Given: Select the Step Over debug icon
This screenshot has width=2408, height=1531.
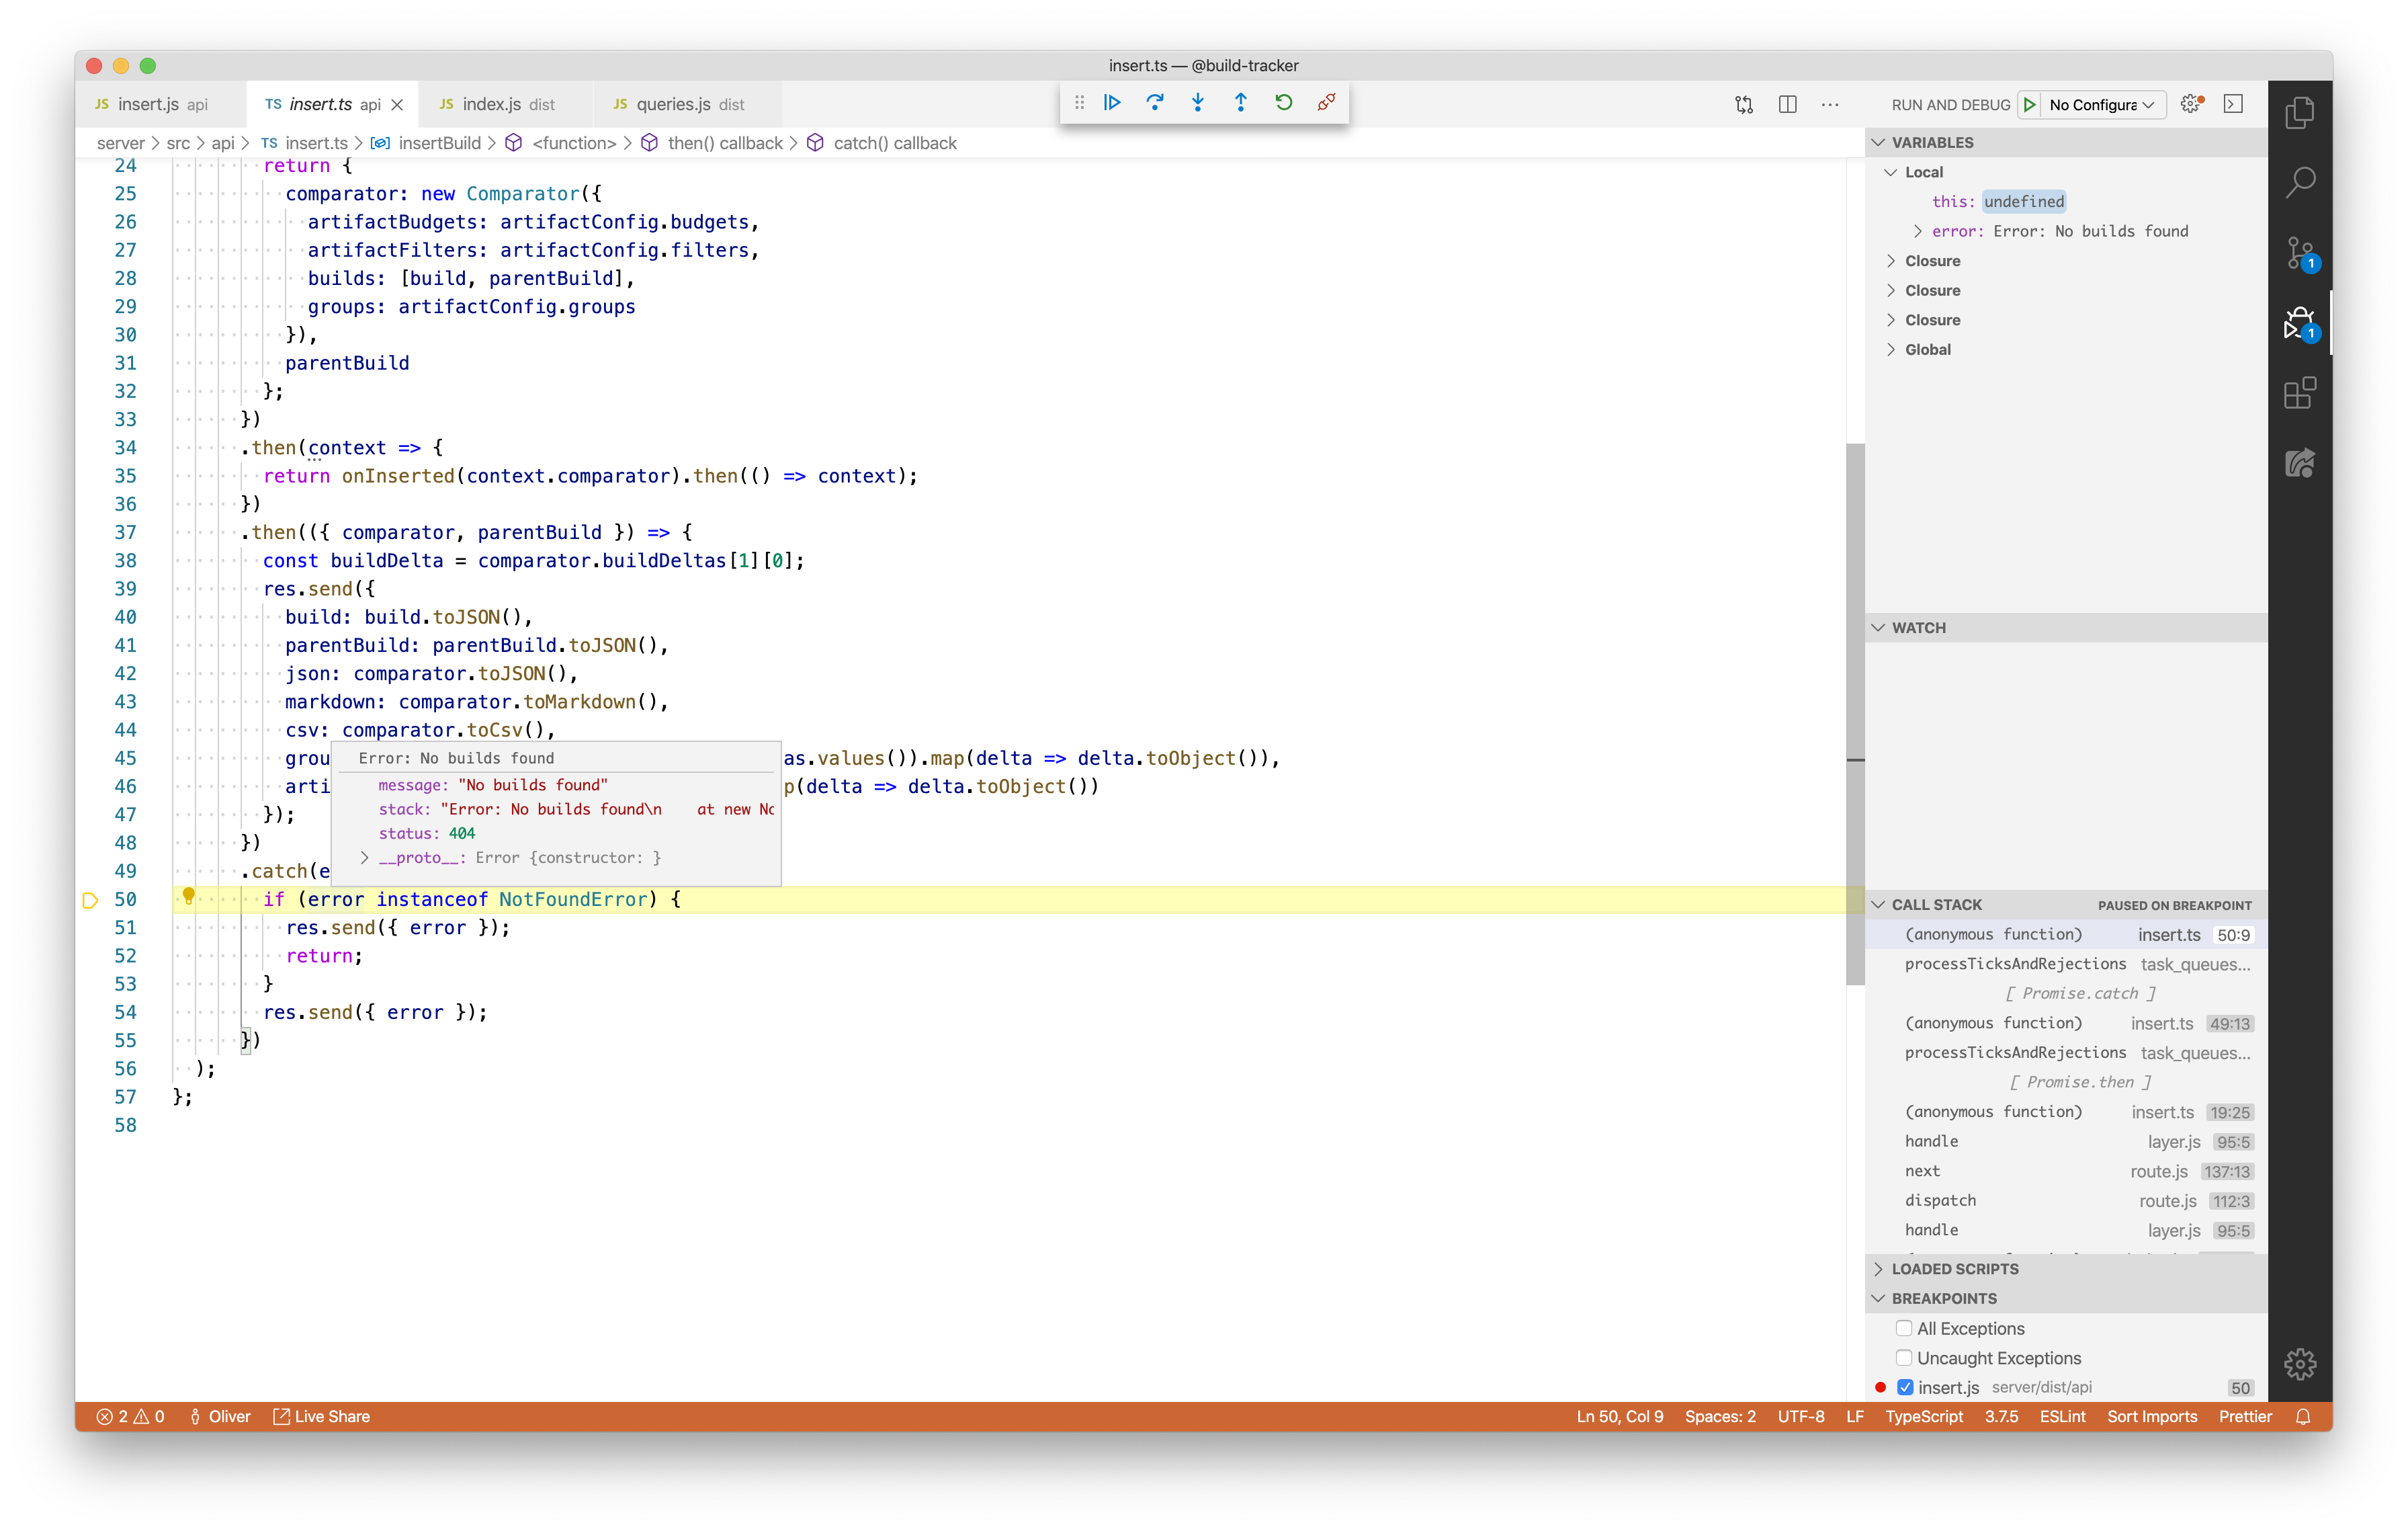Looking at the screenshot, I should coord(1155,102).
